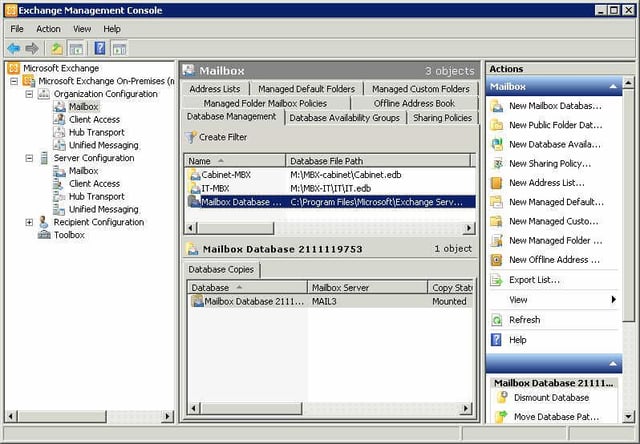640x444 pixels.
Task: Click the Create Filter funnel icon
Action: pos(191,137)
